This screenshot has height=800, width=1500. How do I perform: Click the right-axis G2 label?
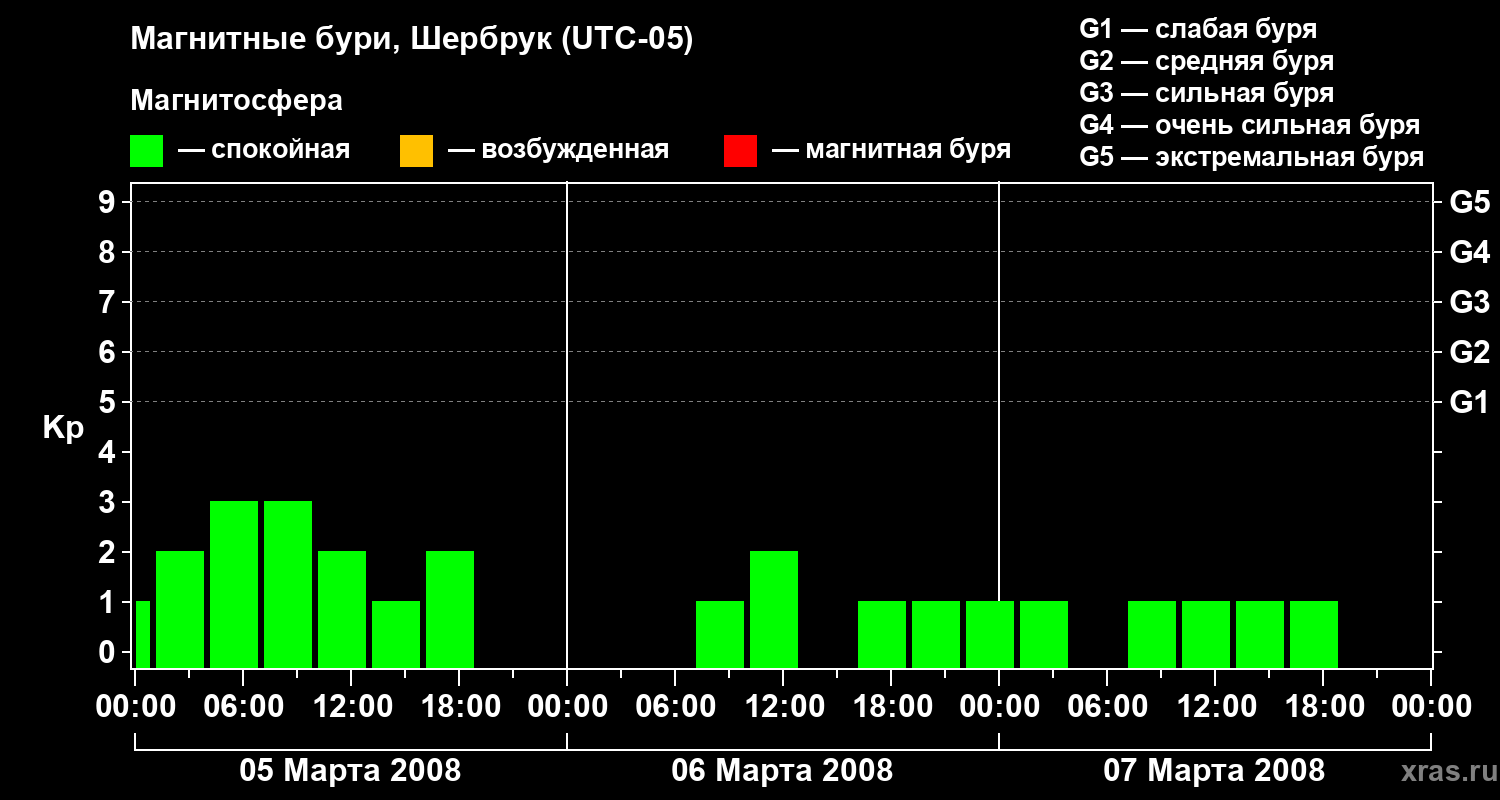pos(1469,352)
